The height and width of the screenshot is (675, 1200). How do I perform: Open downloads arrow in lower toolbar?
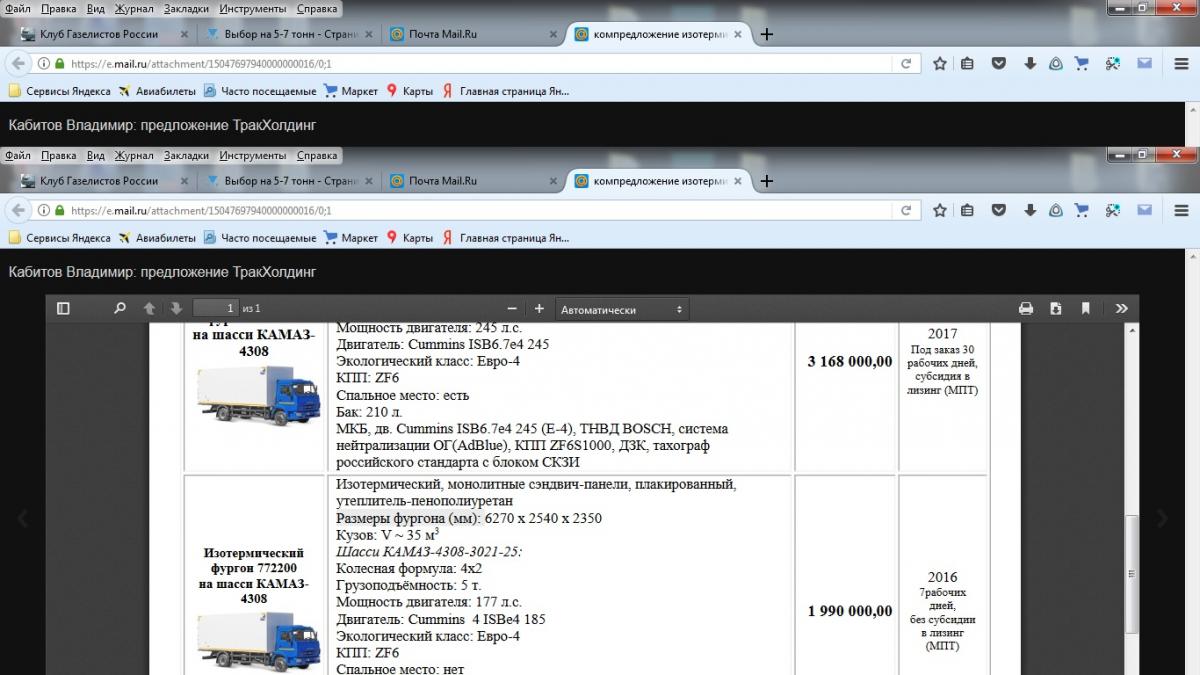[x=1029, y=210]
